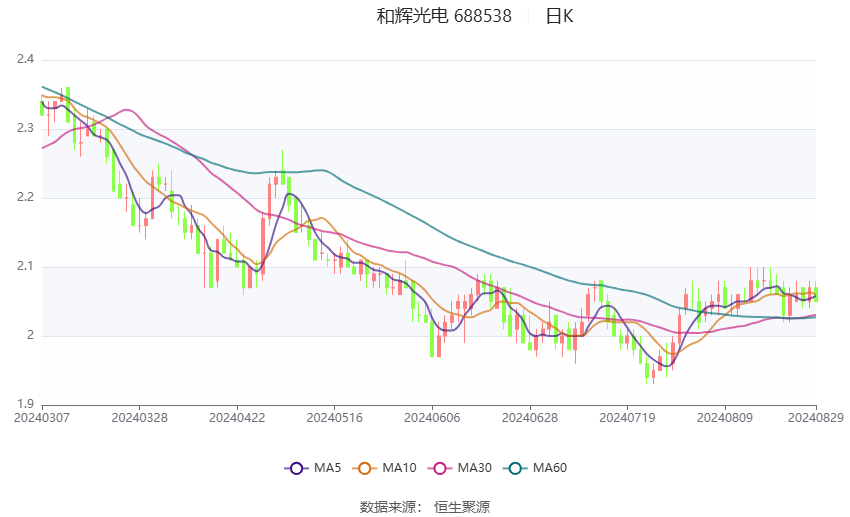
Task: Click x-axis date label 20240829
Action: [816, 418]
